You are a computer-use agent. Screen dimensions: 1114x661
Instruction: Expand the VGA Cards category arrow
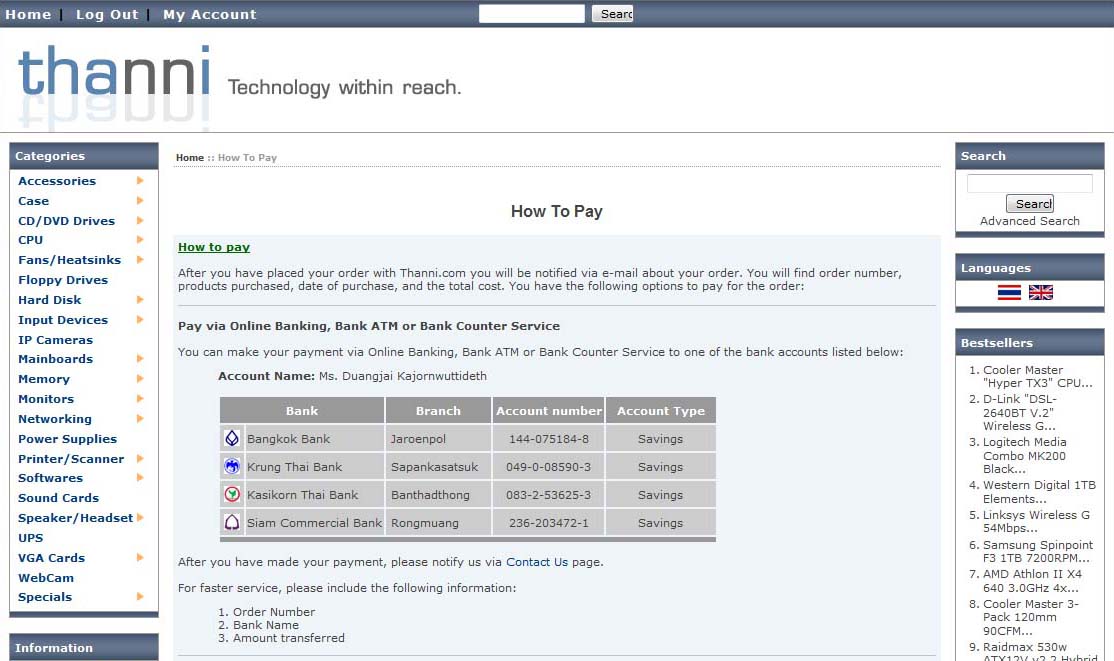[140, 557]
